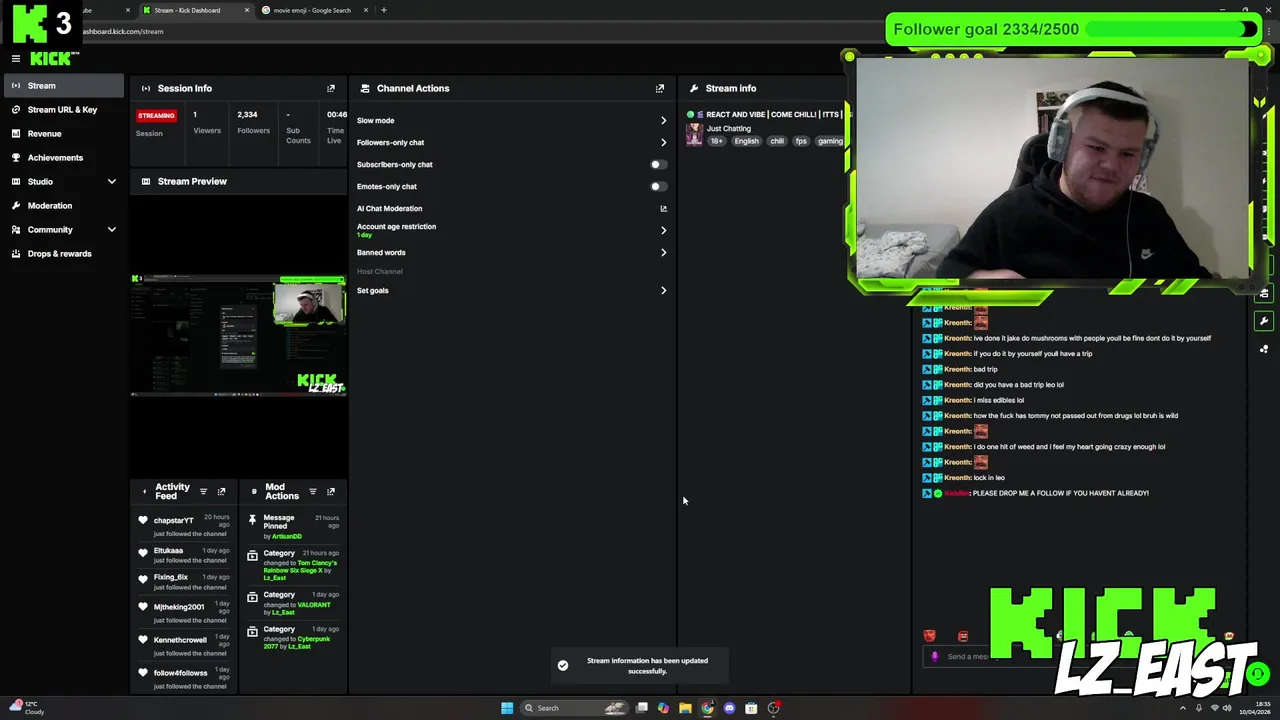Click the success checkmark in the notification toast
The width and height of the screenshot is (1280, 720).
click(563, 665)
